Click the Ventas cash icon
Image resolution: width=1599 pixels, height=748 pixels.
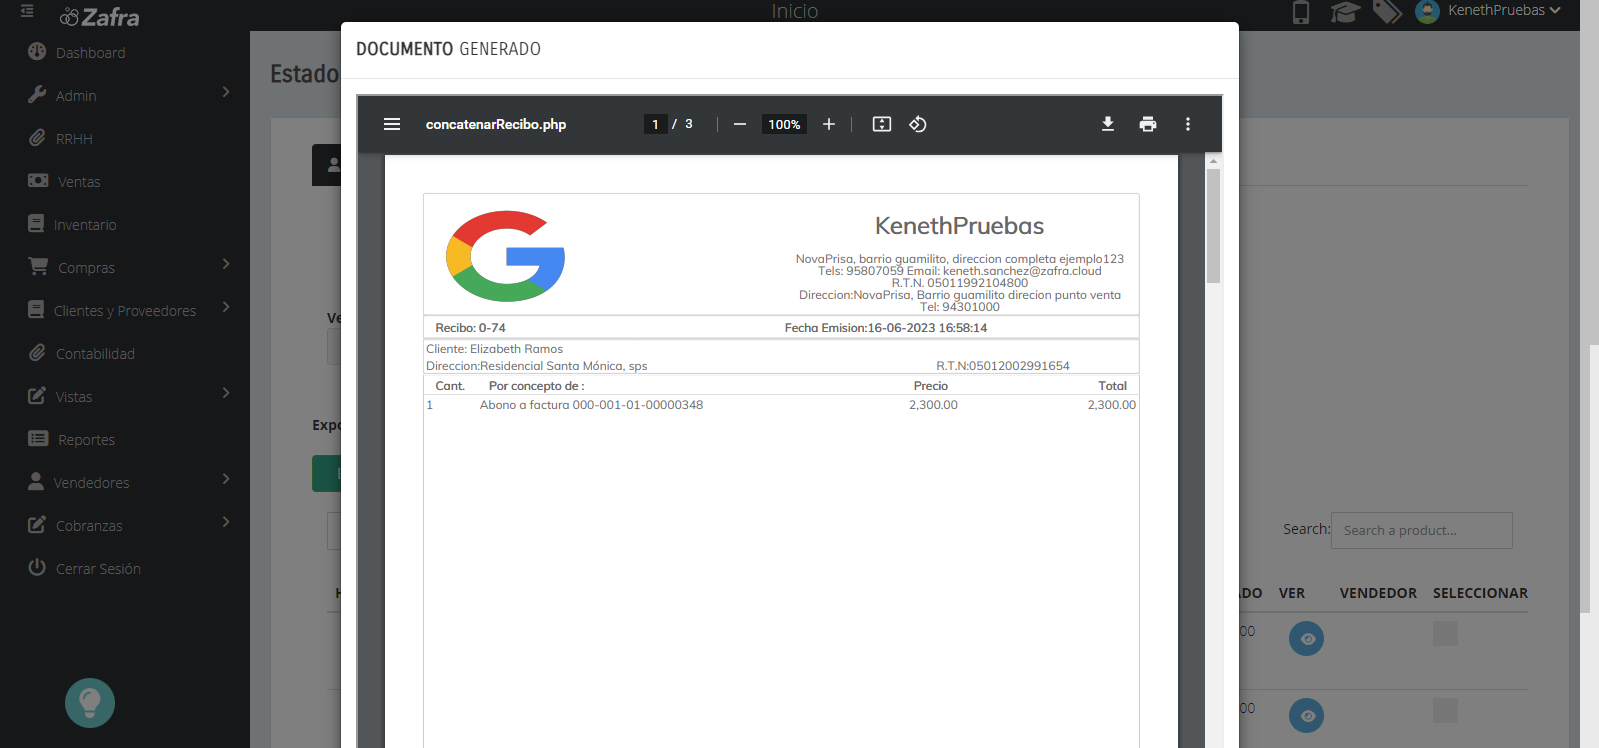pyautogui.click(x=38, y=181)
